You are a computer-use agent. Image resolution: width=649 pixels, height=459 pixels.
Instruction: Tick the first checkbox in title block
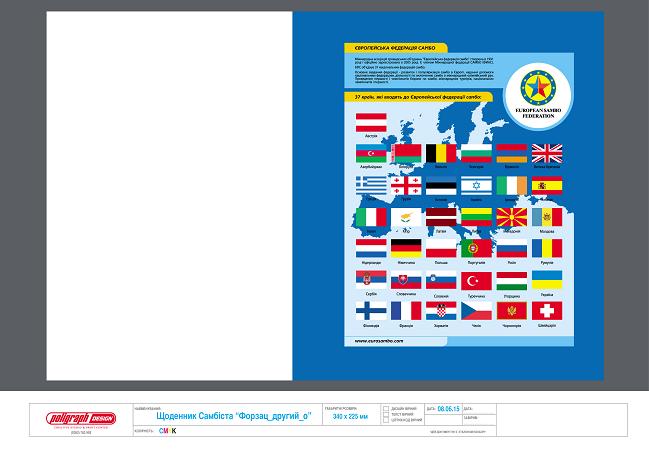pyautogui.click(x=387, y=410)
